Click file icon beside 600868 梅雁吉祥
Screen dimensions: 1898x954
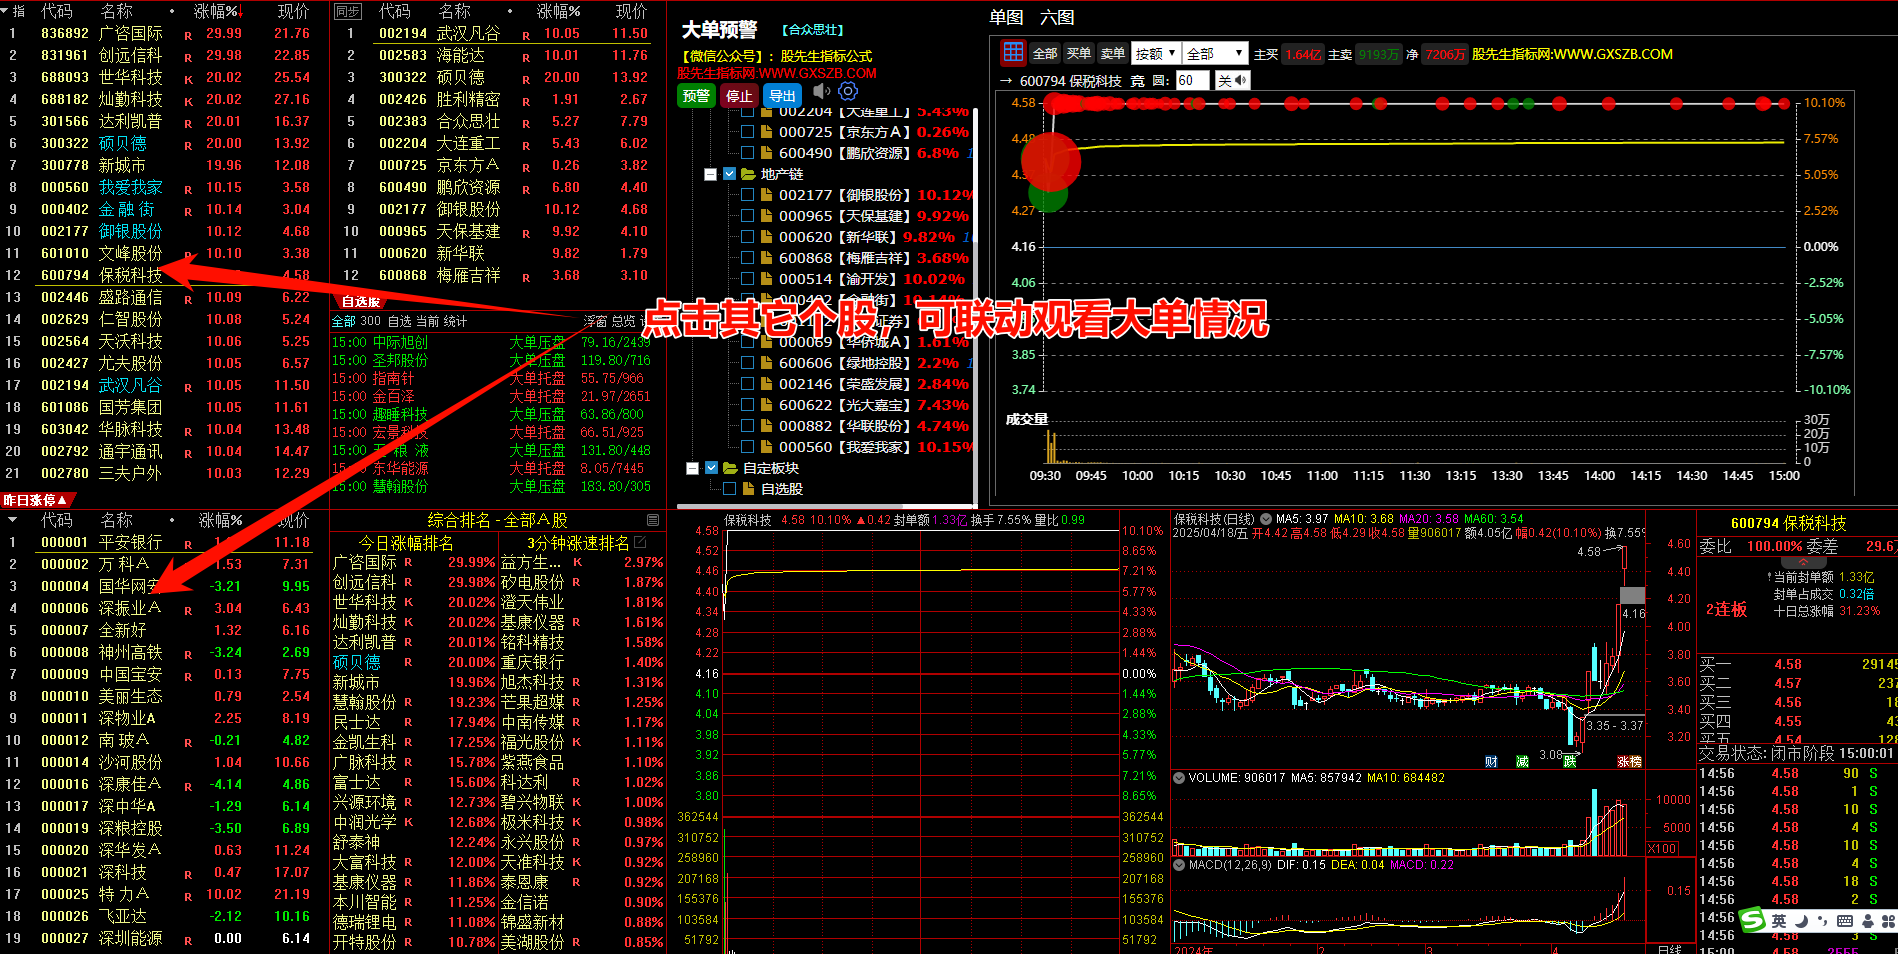766,258
